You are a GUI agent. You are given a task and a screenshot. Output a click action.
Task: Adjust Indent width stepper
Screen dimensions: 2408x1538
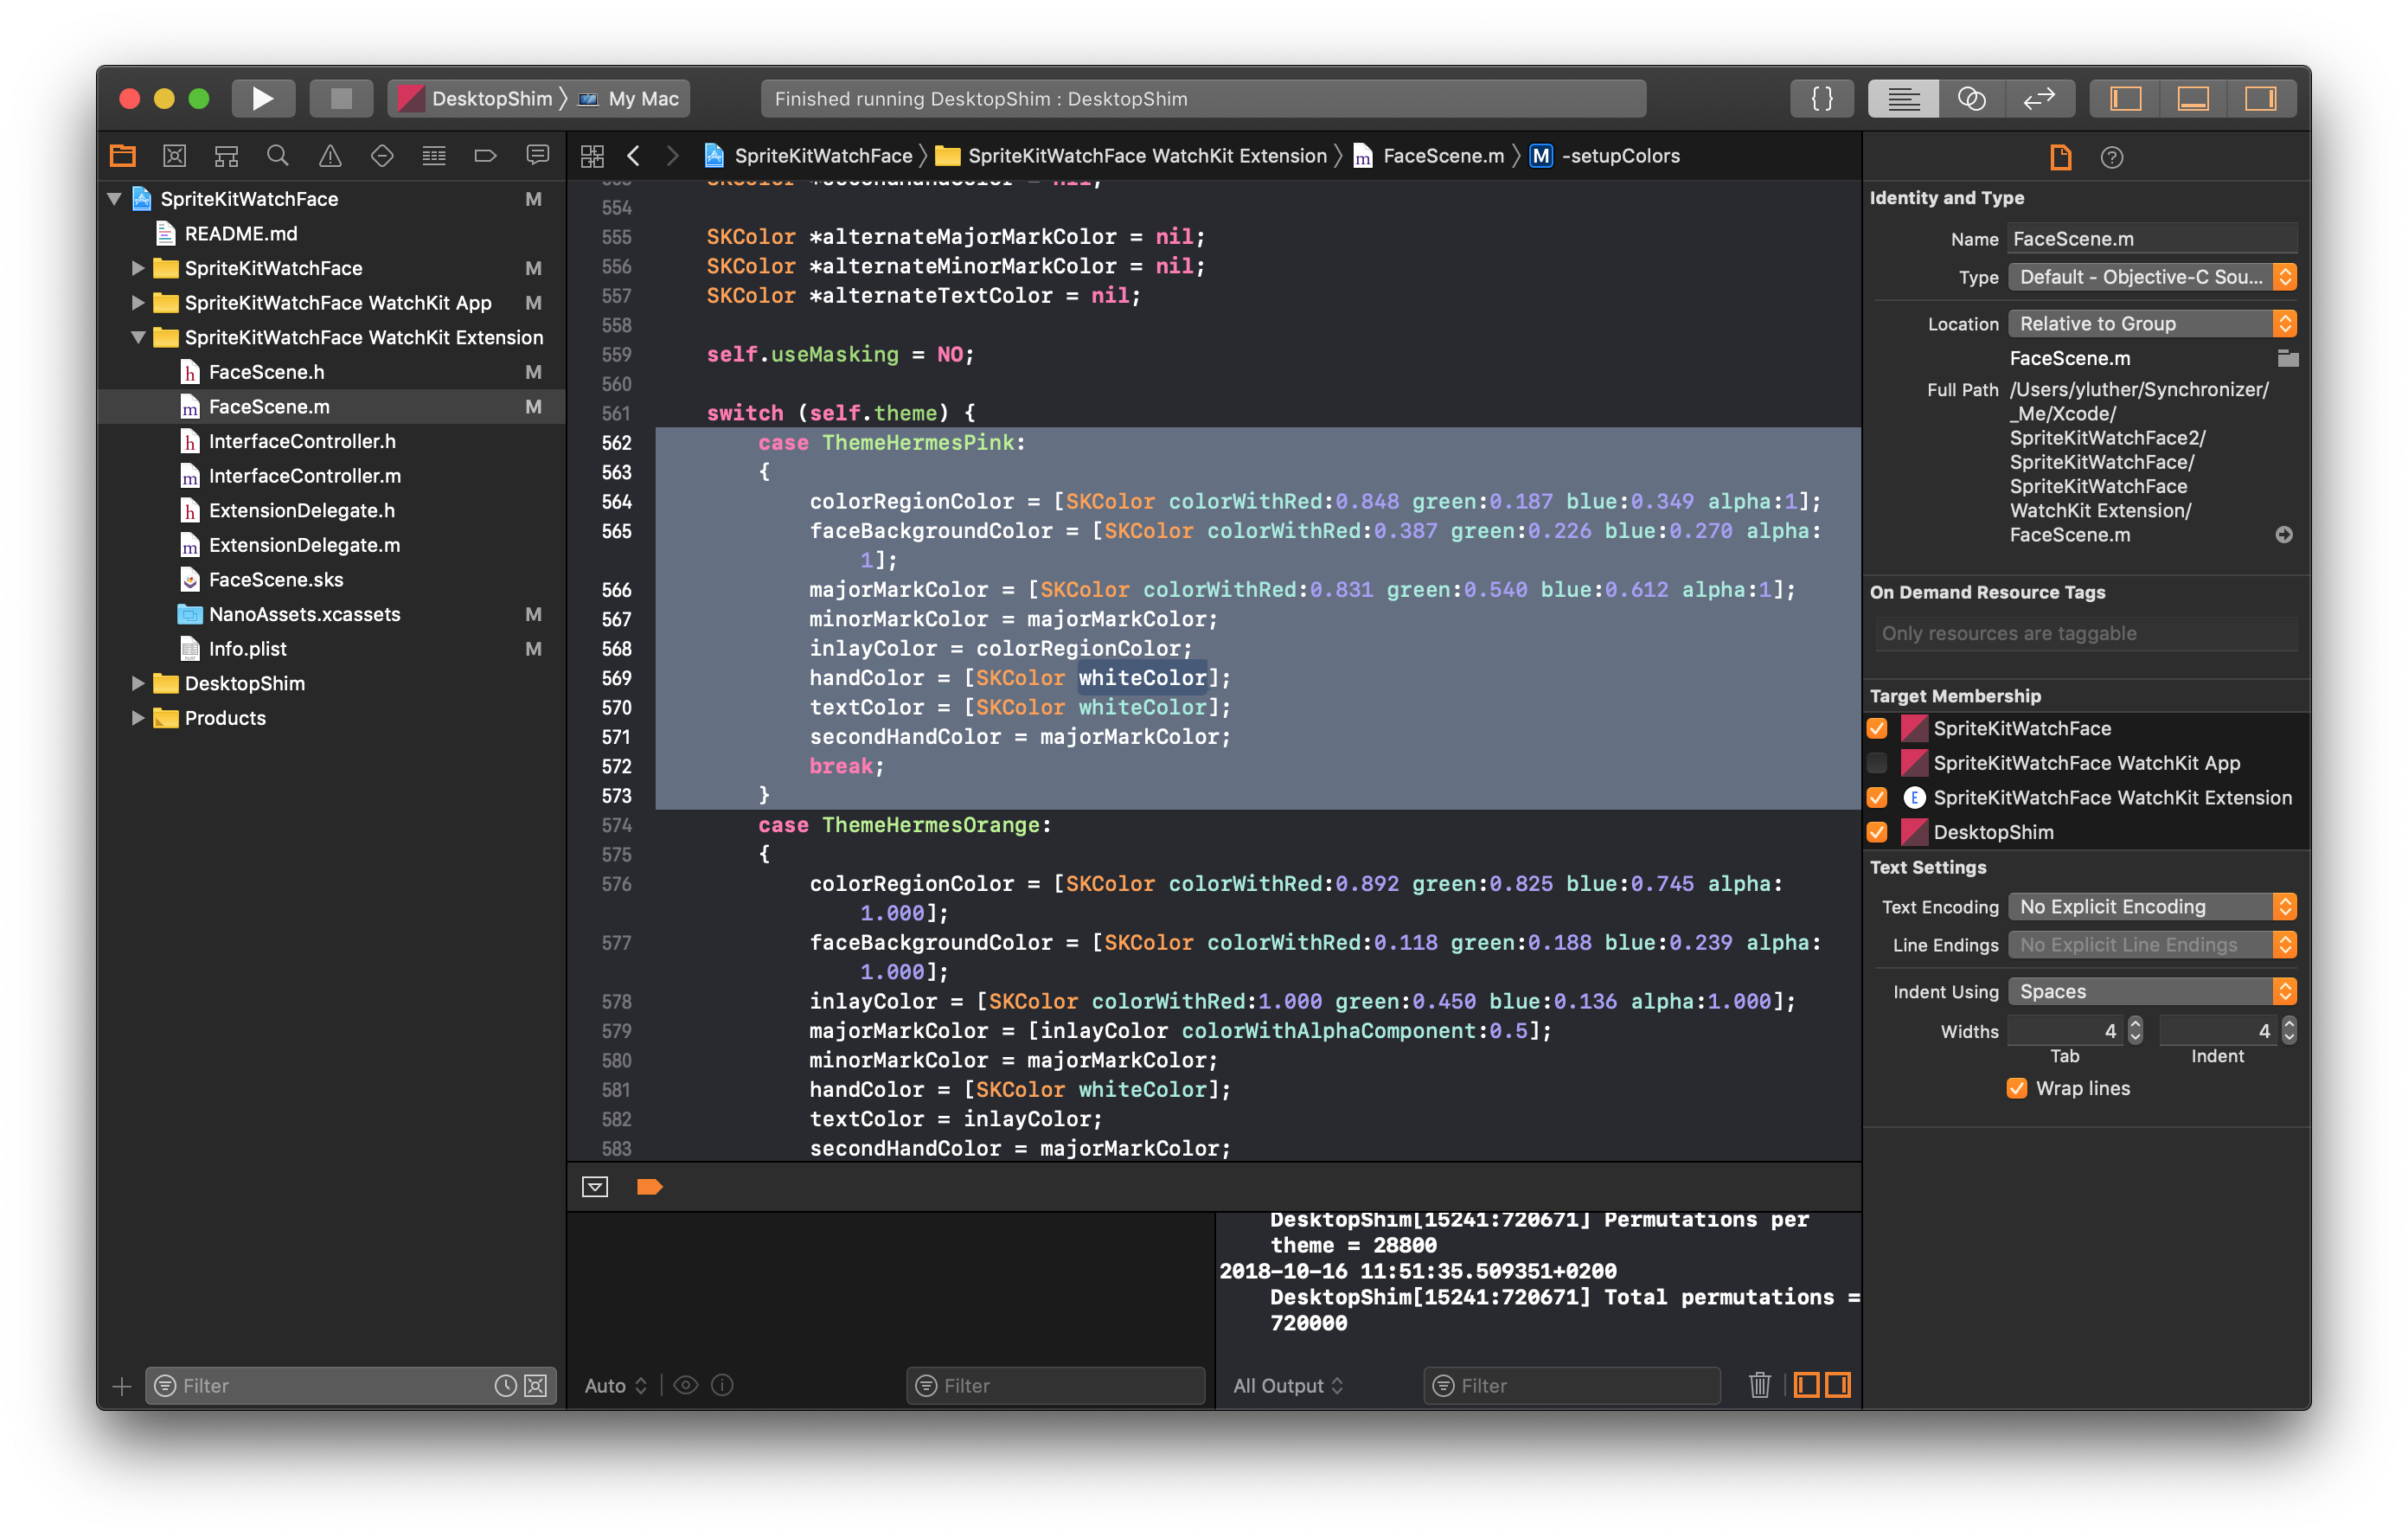pyautogui.click(x=2289, y=1030)
